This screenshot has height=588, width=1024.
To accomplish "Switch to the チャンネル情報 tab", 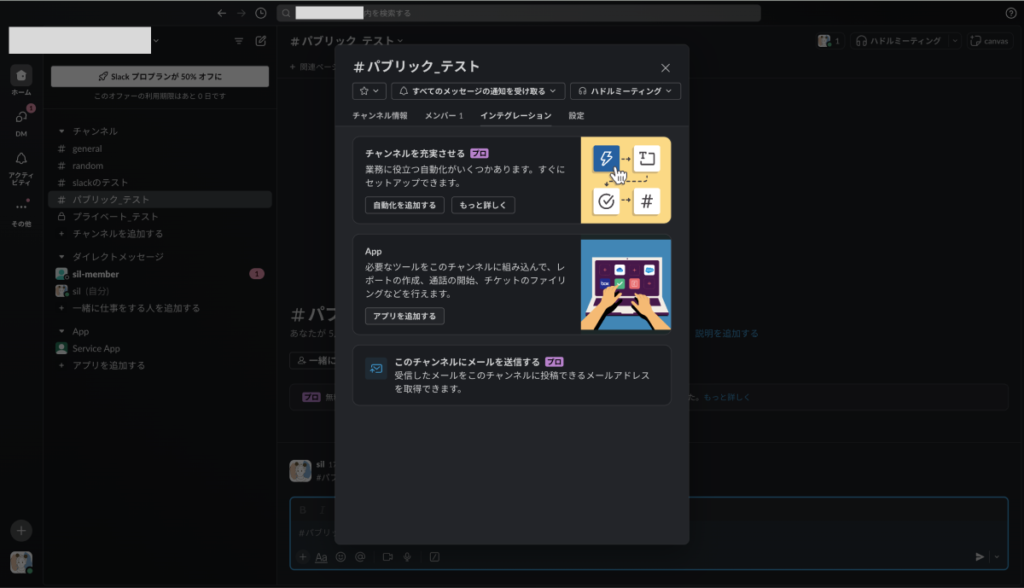I will pyautogui.click(x=380, y=116).
